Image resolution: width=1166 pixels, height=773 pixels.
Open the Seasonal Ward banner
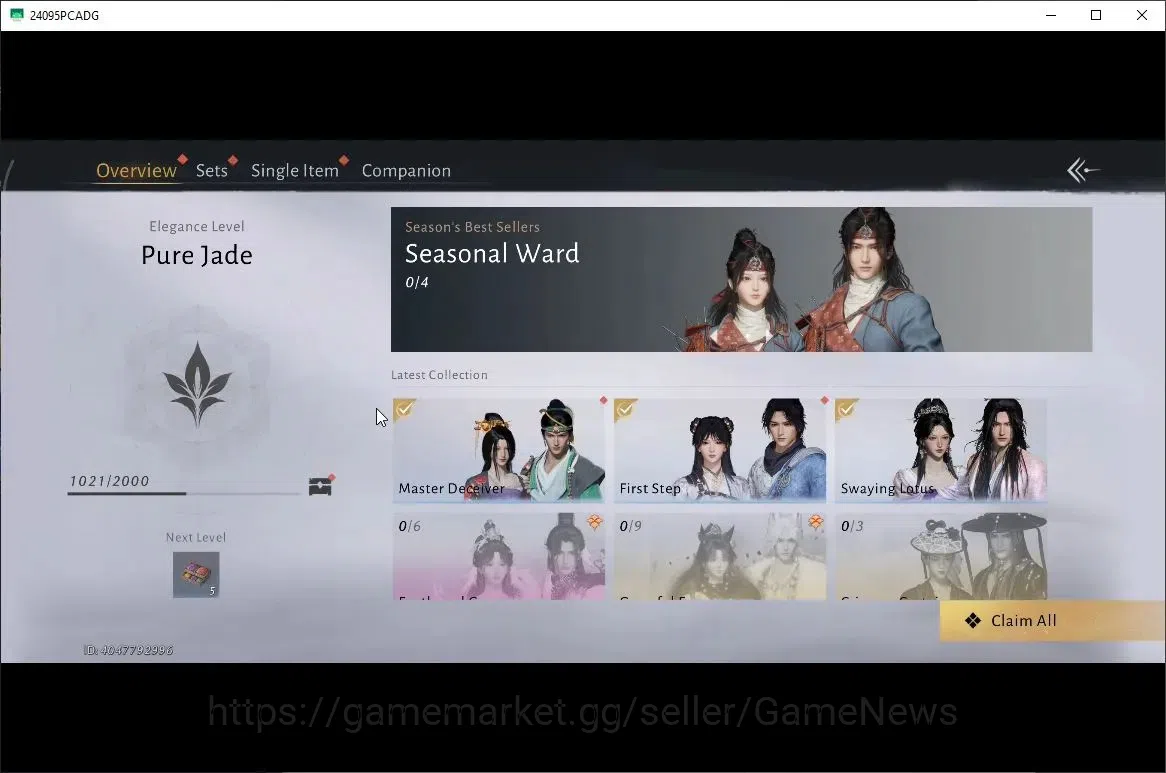(741, 279)
